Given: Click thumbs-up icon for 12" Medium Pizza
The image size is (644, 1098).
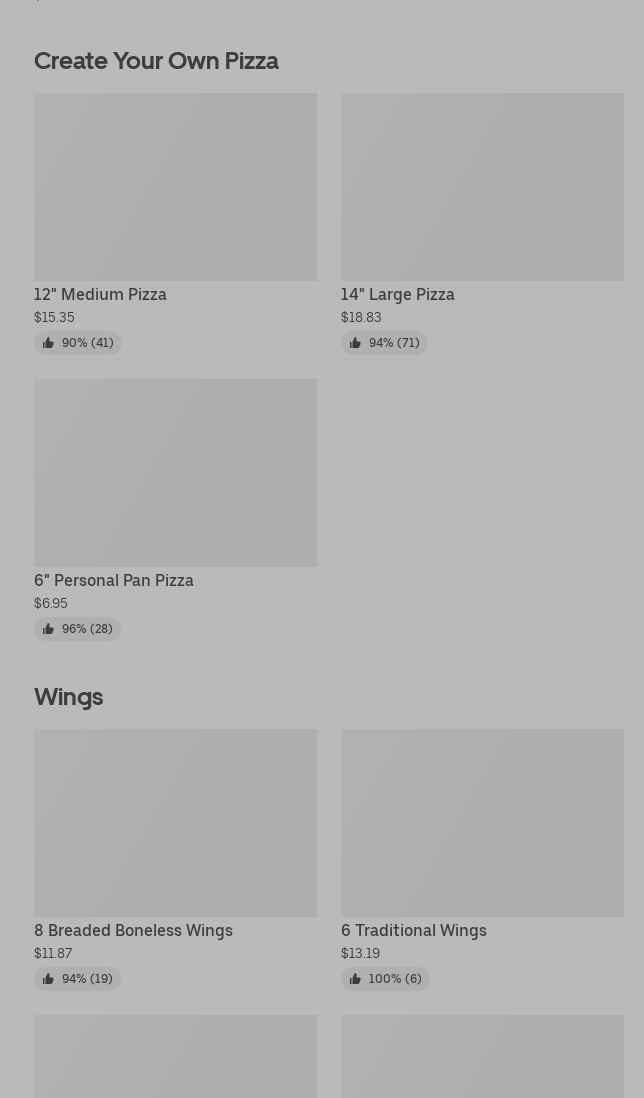Looking at the screenshot, I should [48, 342].
